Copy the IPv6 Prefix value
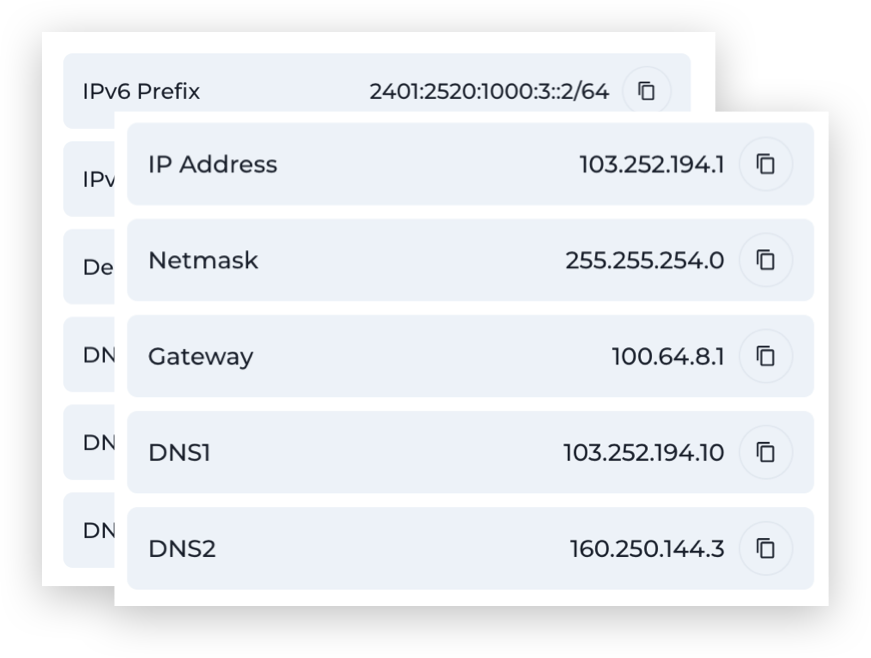 click(646, 91)
